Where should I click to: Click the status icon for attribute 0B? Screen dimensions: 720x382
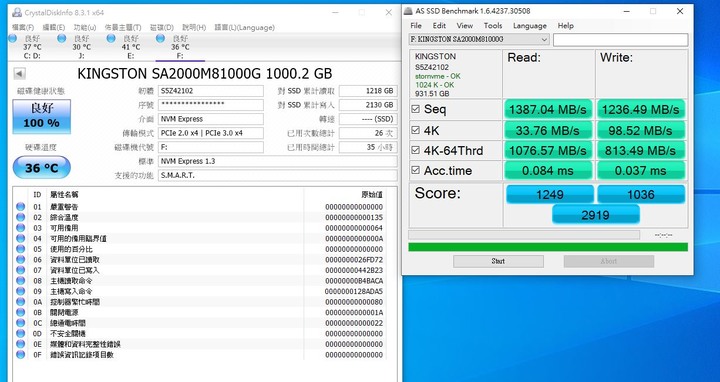(x=21, y=312)
